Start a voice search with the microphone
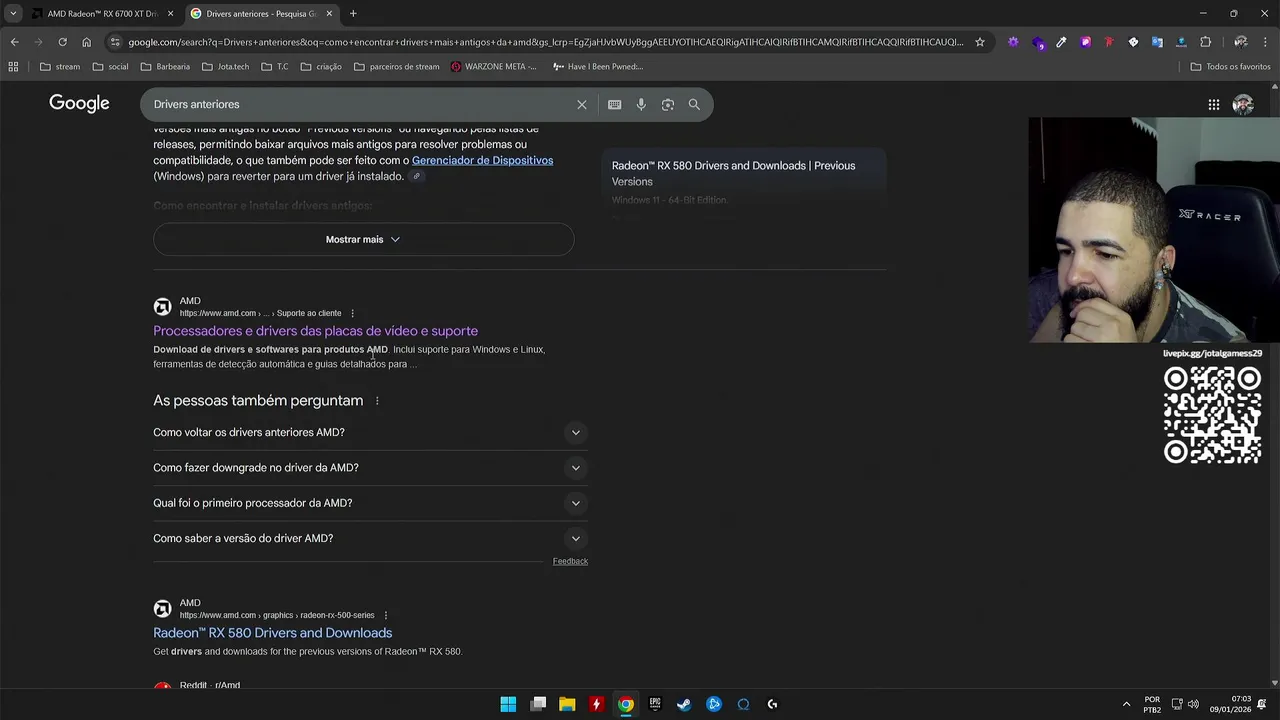 pos(641,104)
